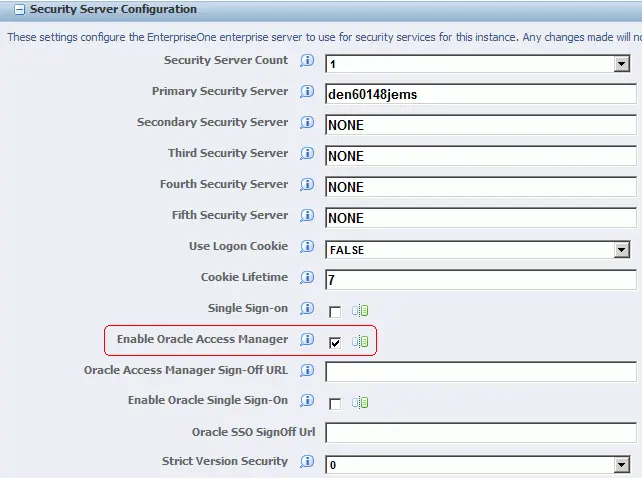Screen dimensions: 642x478
Task: Click the Secondary Security Server label
Action: pos(212,122)
